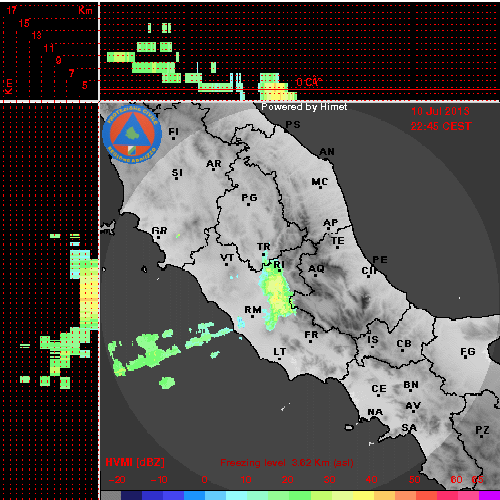
Task: Select the PZ city label
Action: pos(482,430)
